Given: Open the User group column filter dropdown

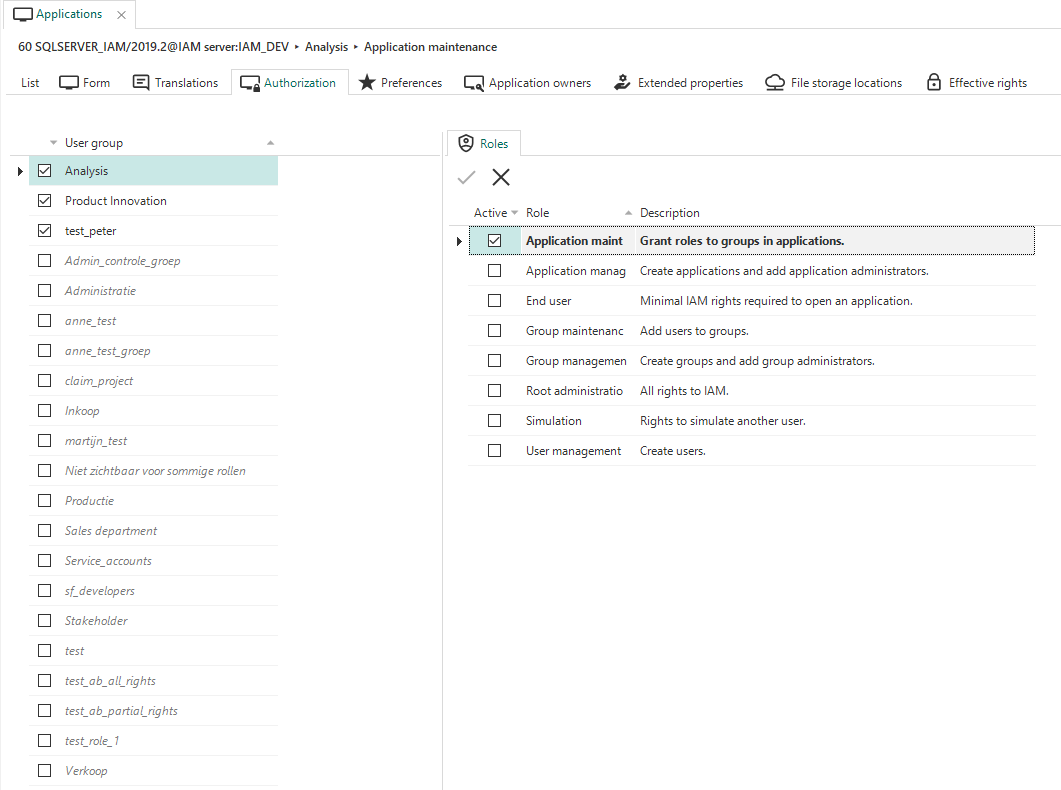Looking at the screenshot, I should point(54,143).
